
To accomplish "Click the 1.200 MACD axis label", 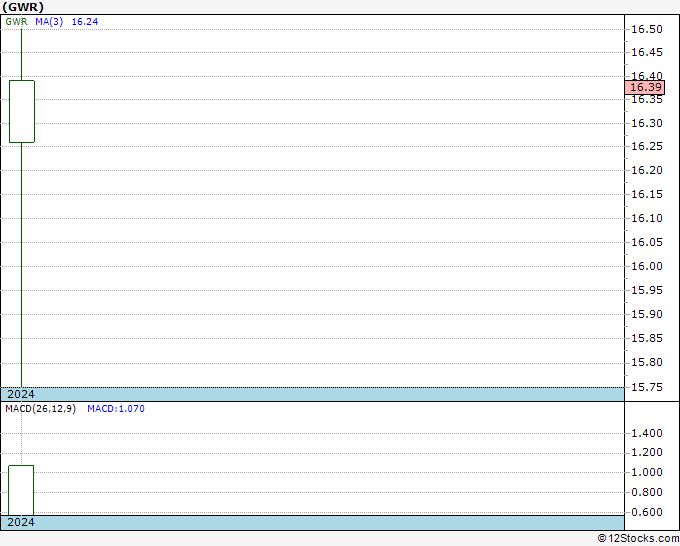I will click(647, 452).
